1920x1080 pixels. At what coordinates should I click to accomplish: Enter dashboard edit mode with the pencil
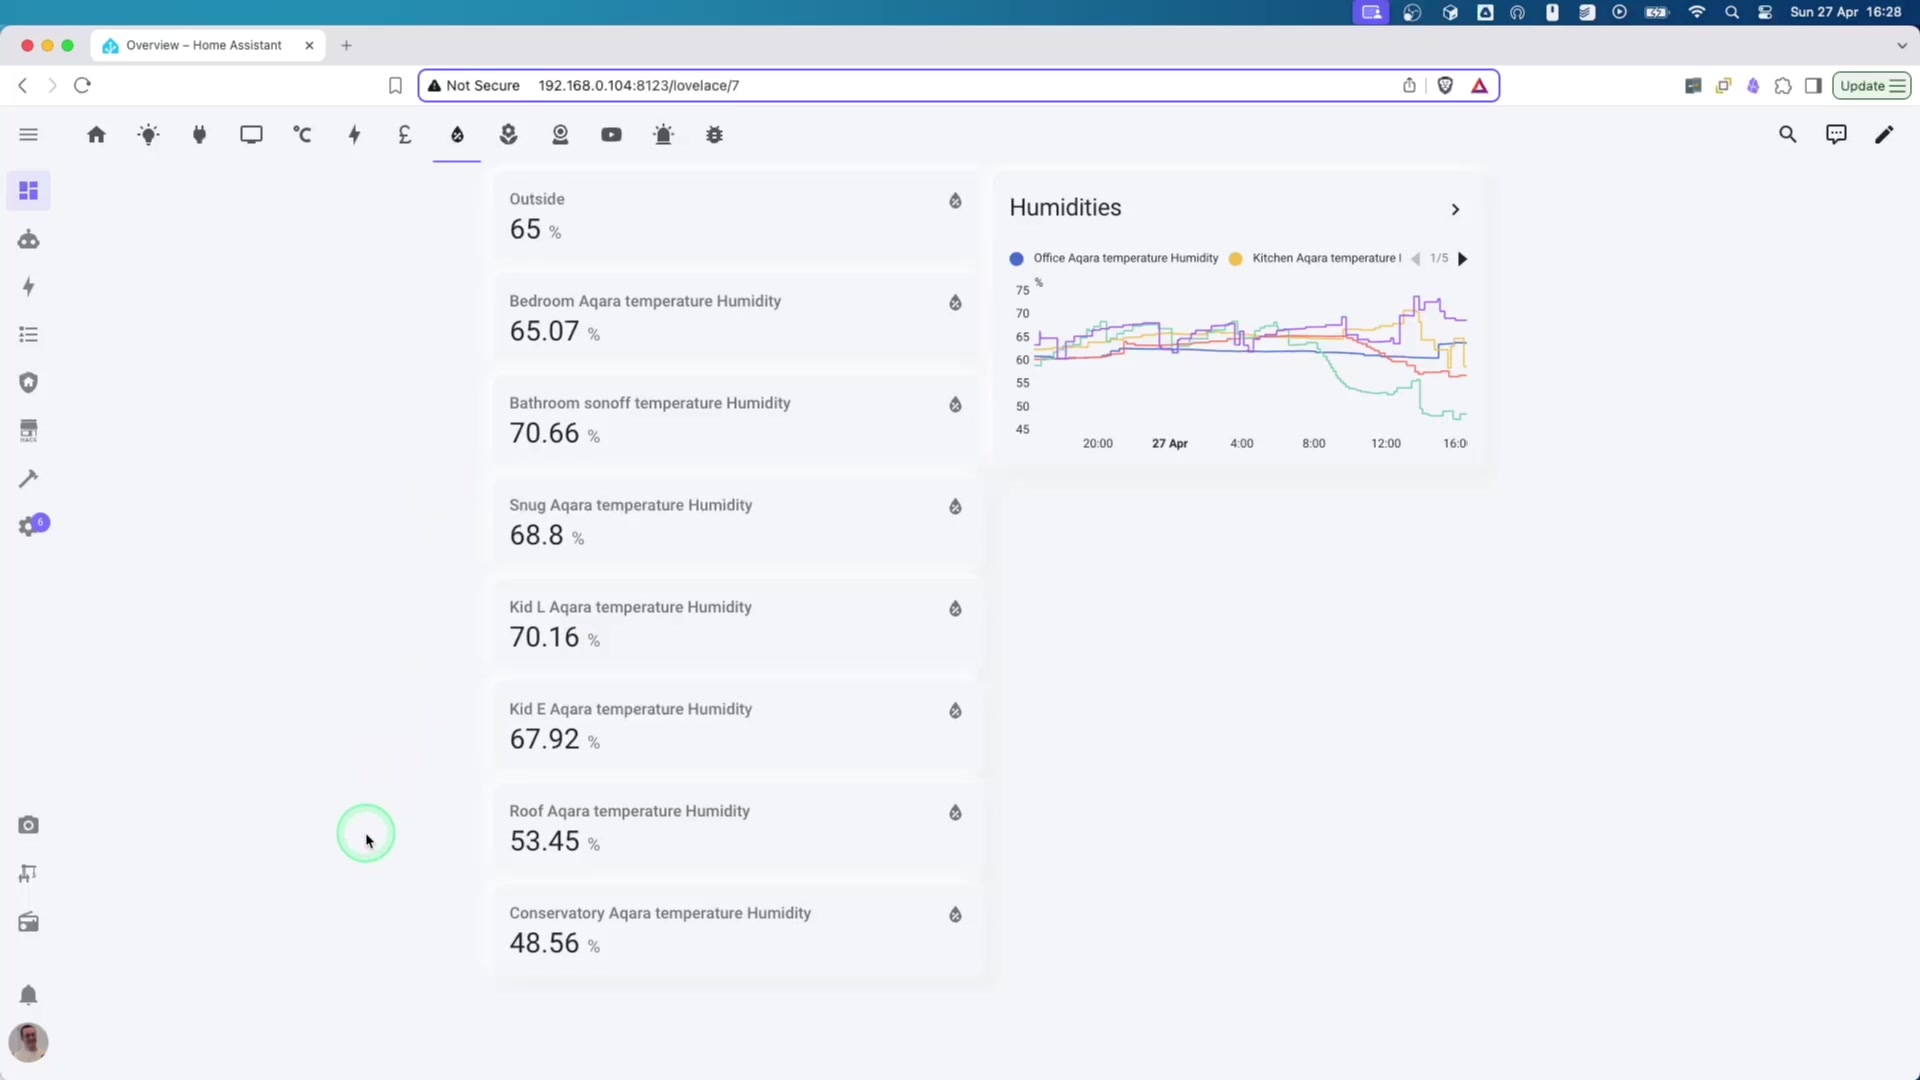pos(1884,134)
